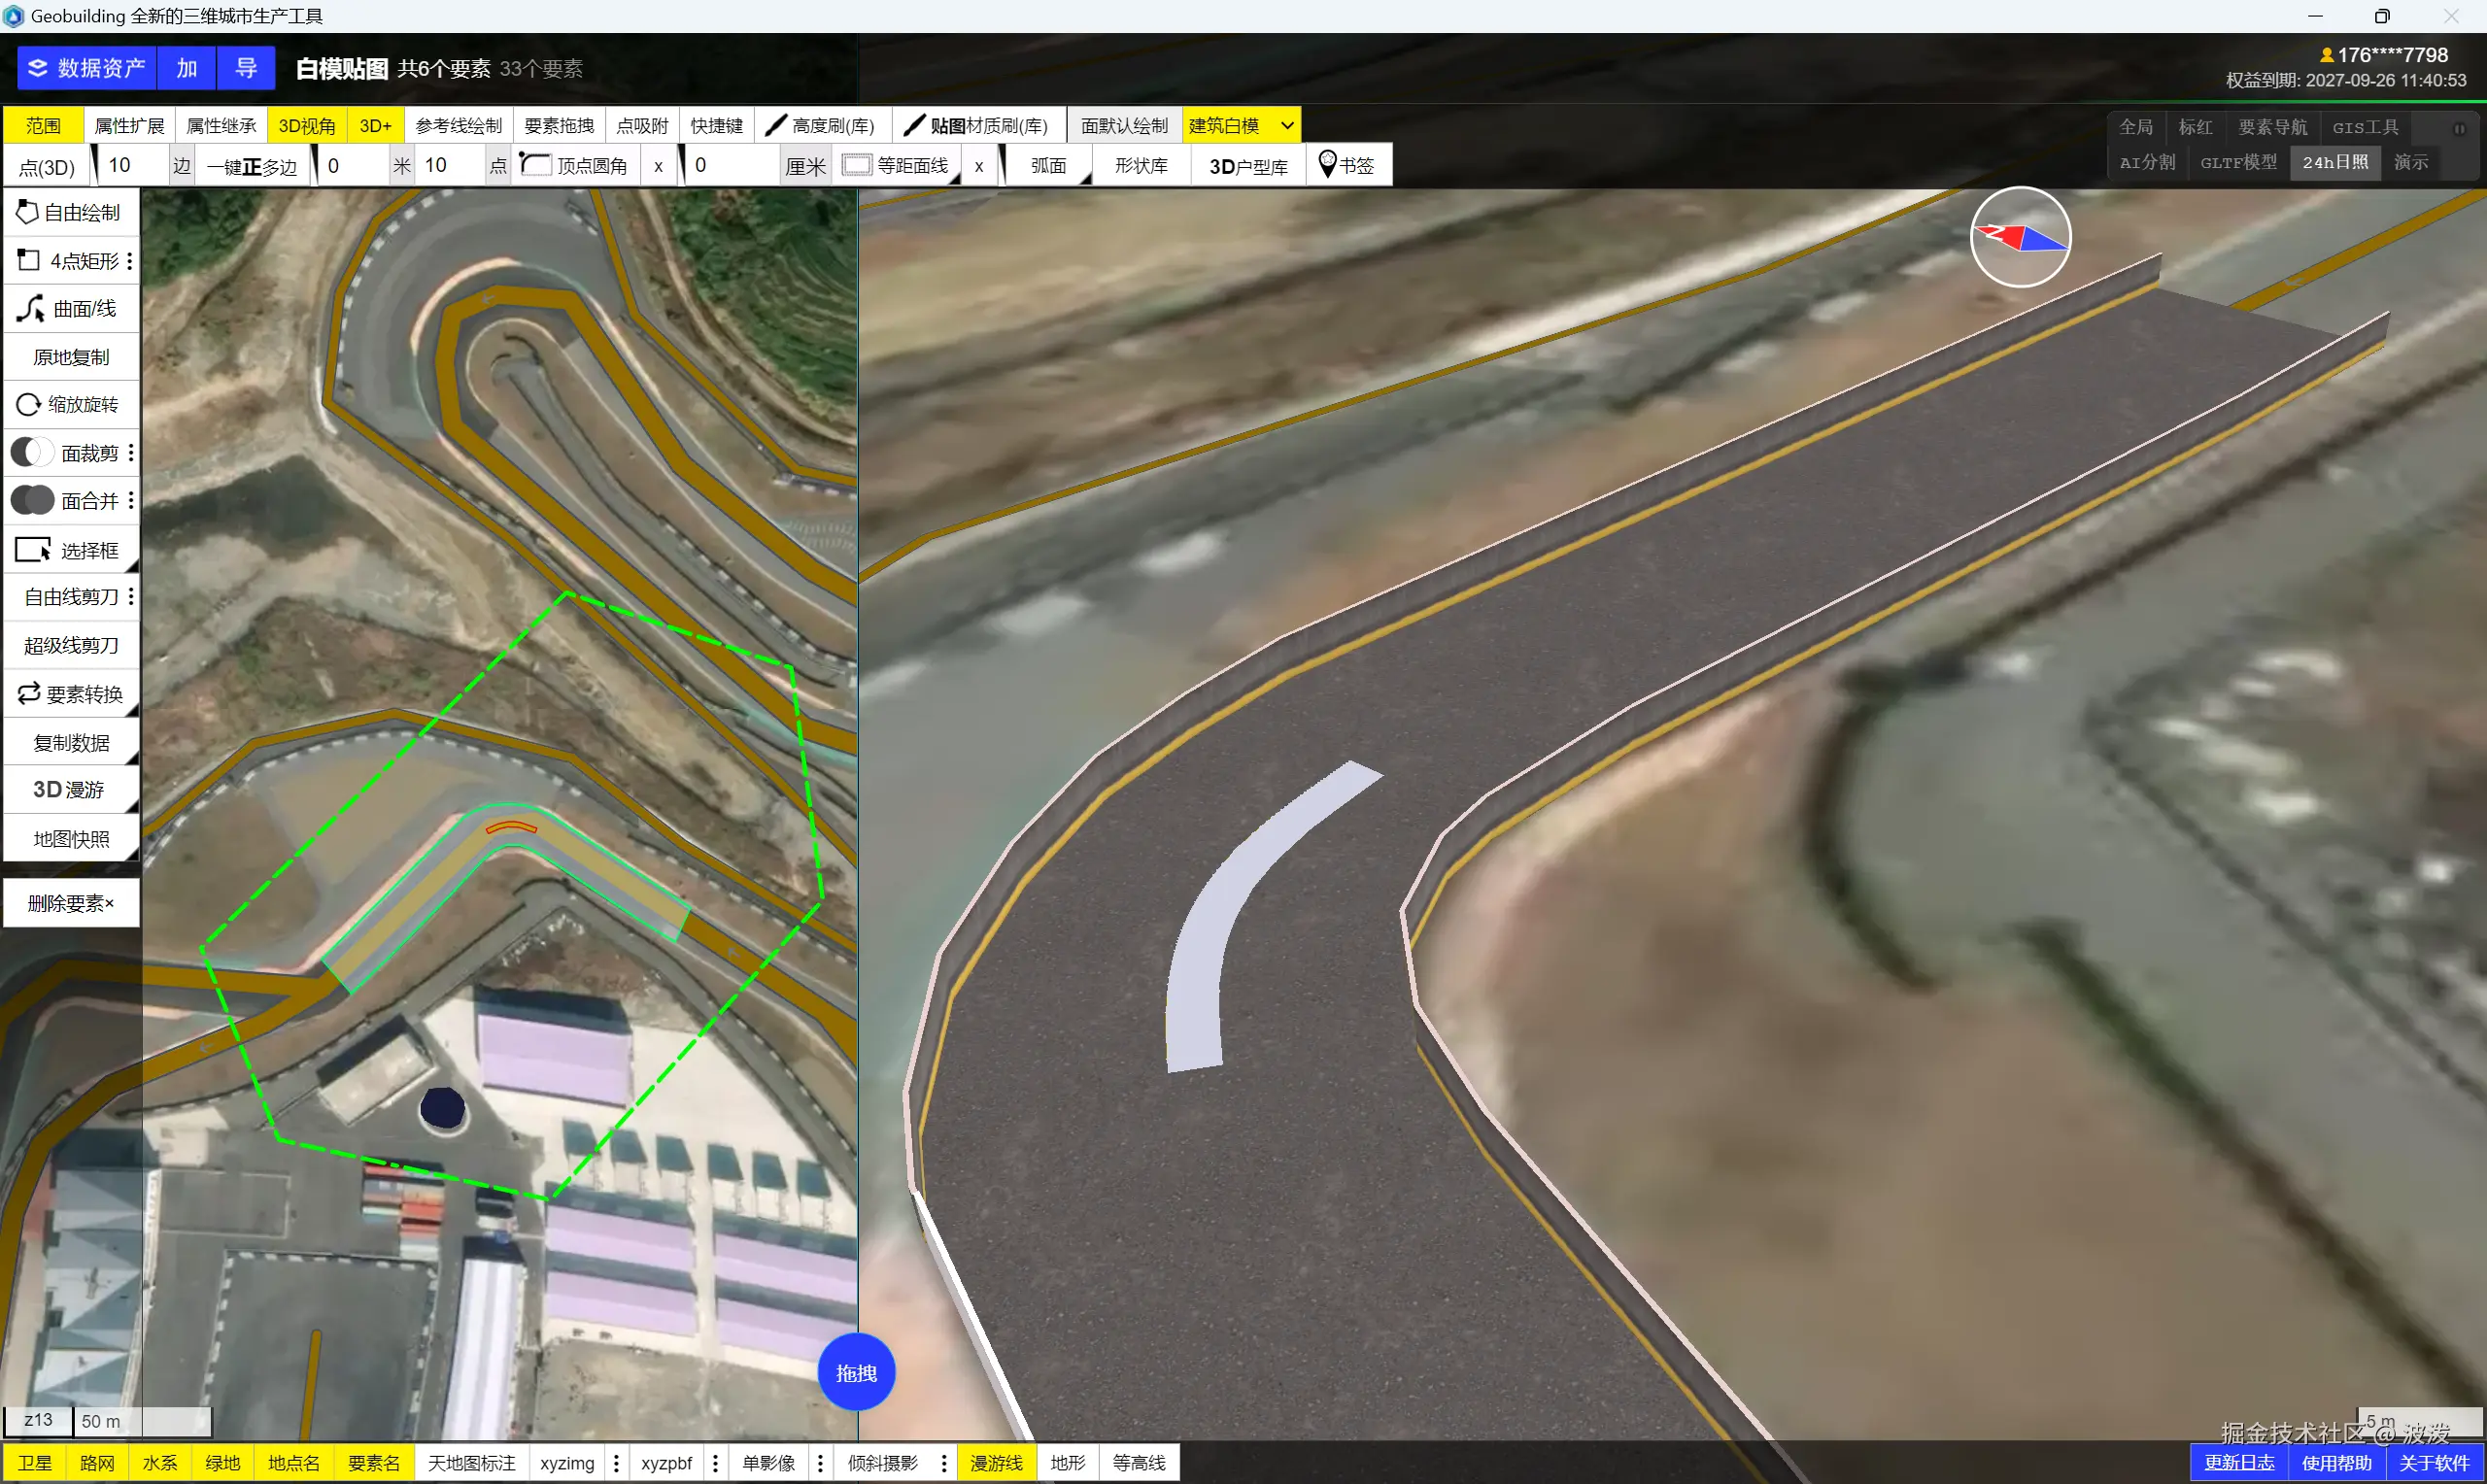Image resolution: width=2487 pixels, height=1484 pixels.
Task: Expand xyzimg layer options dots
Action: click(616, 1463)
